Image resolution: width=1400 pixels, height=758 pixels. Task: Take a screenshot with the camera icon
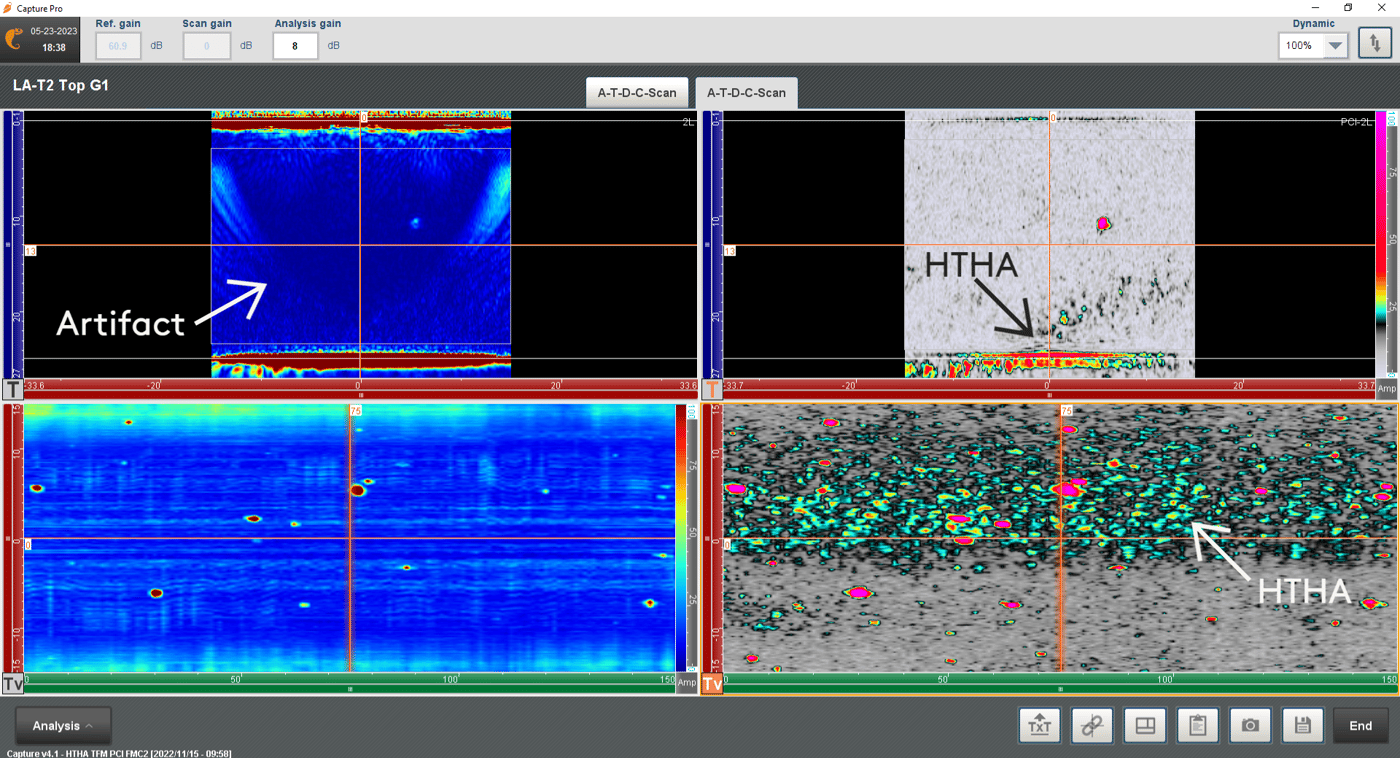point(1249,725)
